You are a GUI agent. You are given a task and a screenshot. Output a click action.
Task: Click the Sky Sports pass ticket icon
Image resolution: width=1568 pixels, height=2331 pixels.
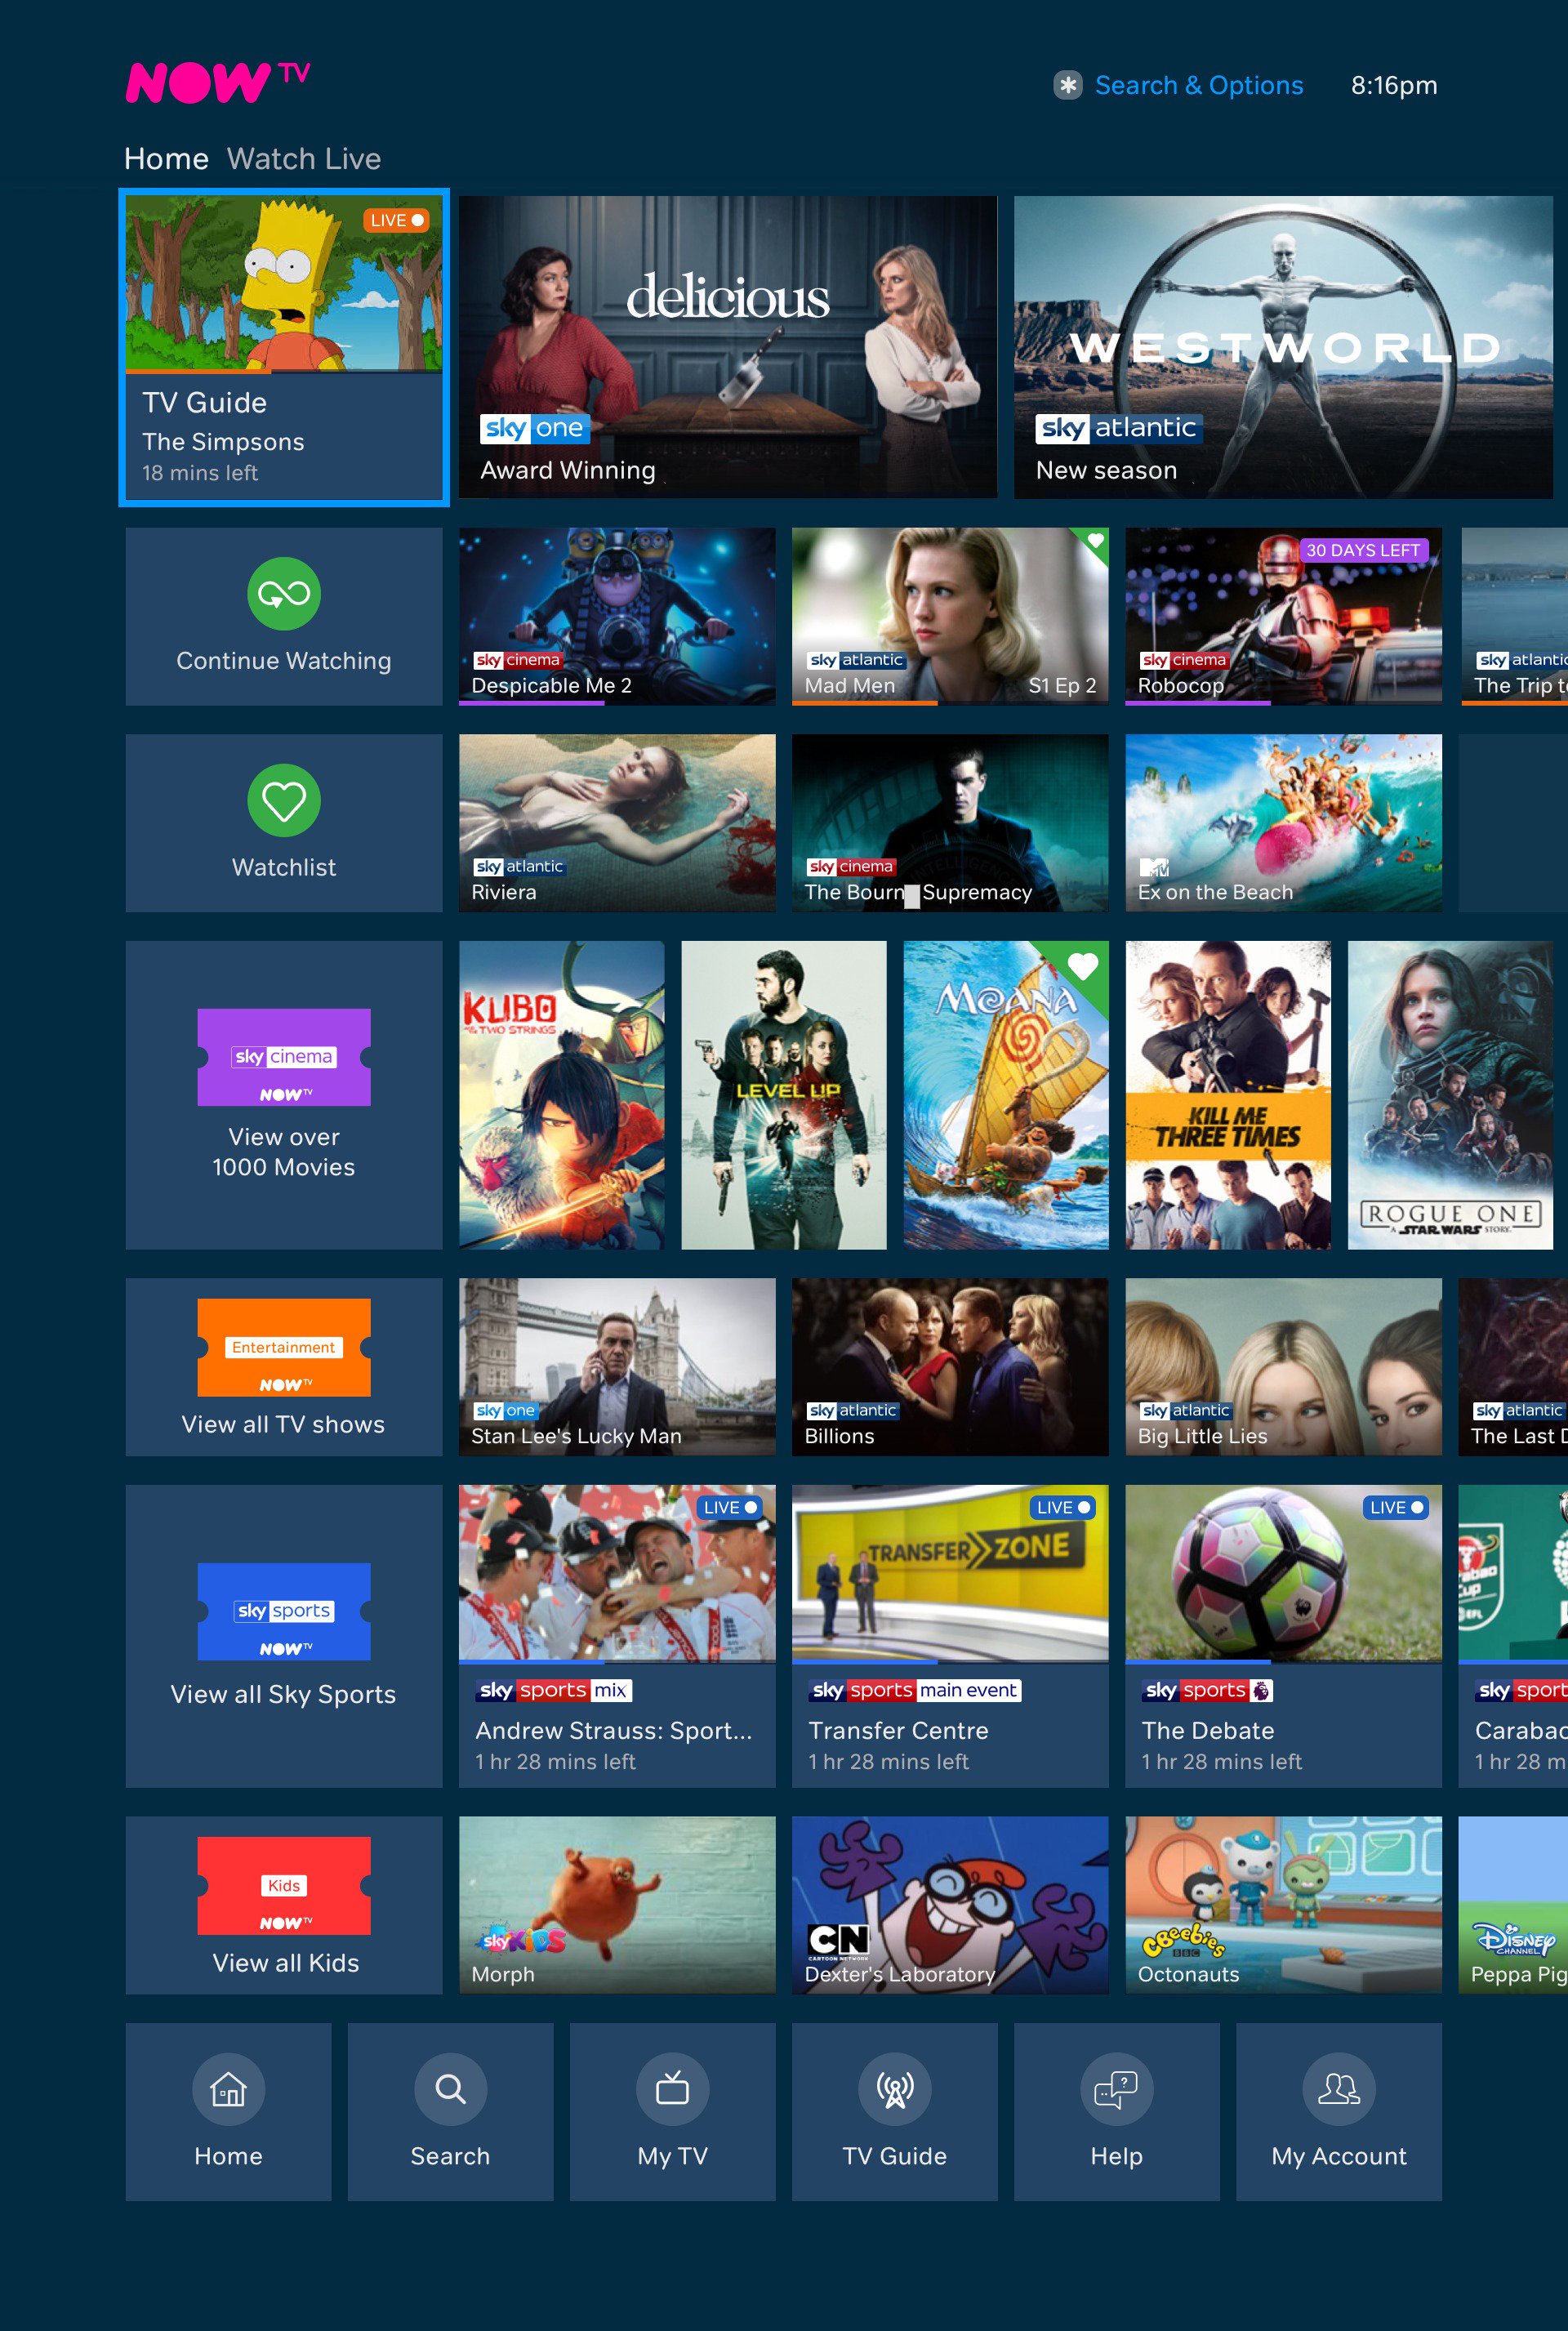click(284, 1611)
